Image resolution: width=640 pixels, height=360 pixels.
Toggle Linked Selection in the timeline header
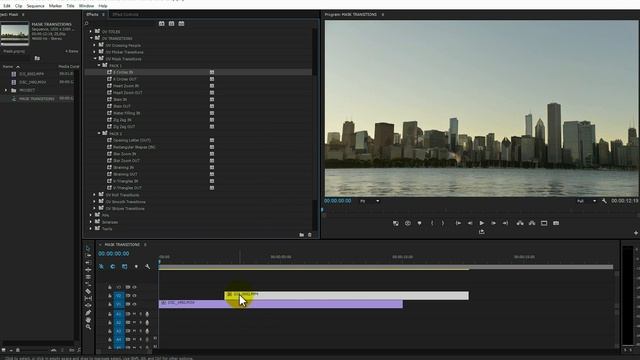tap(124, 267)
